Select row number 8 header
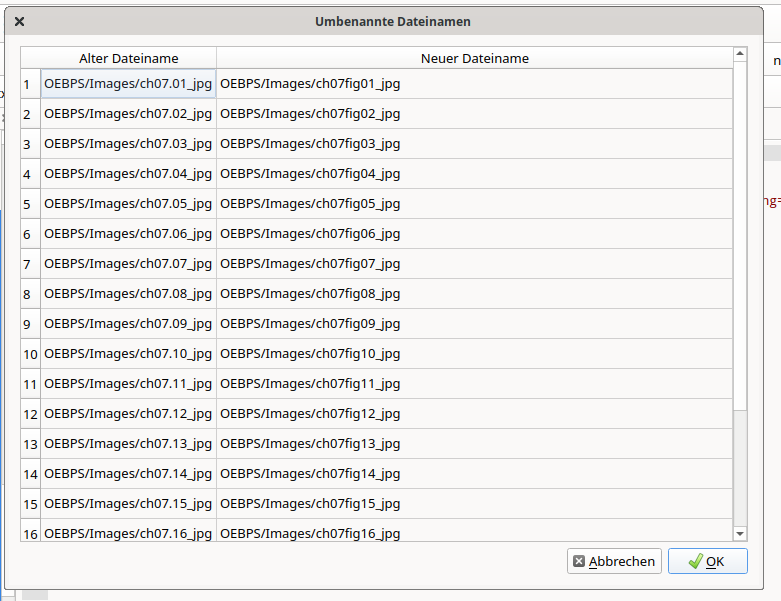 [30, 294]
